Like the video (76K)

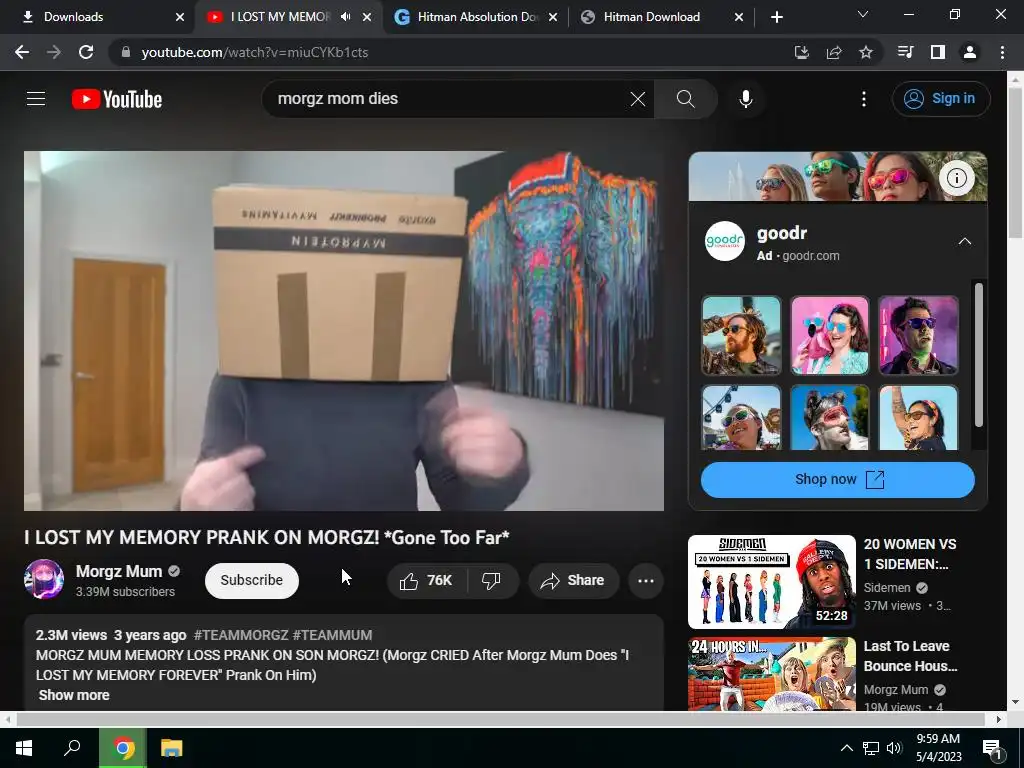427,580
